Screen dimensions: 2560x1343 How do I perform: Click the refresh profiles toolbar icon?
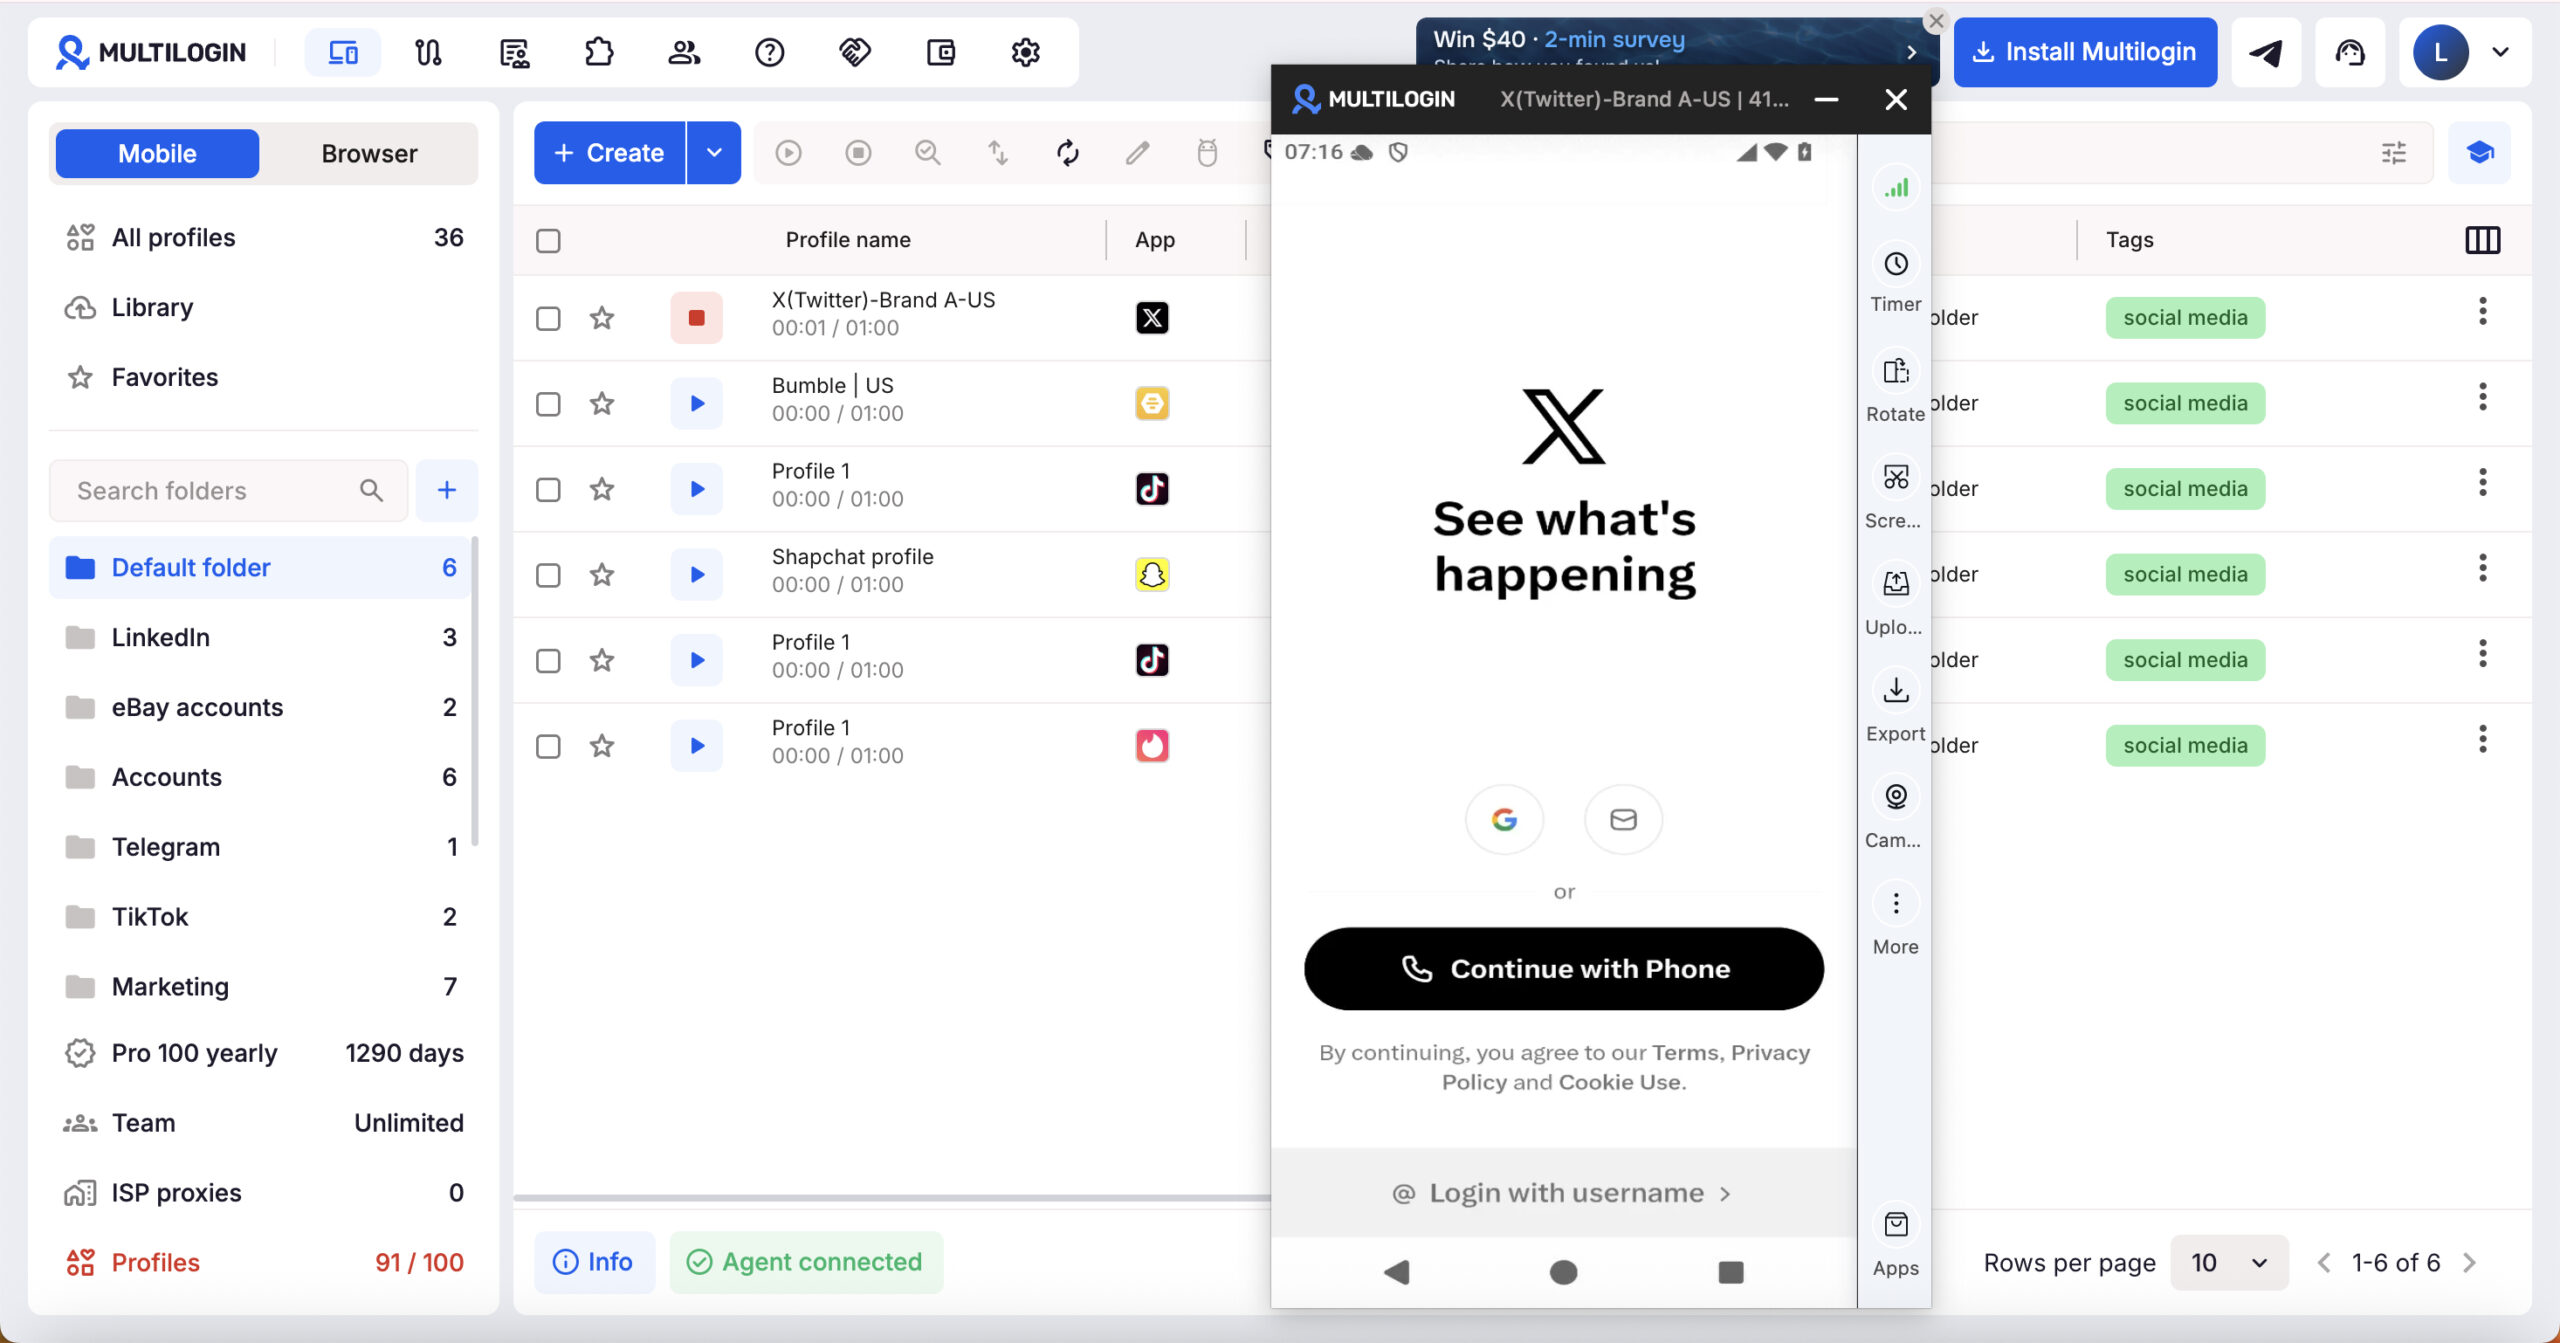tap(1068, 153)
